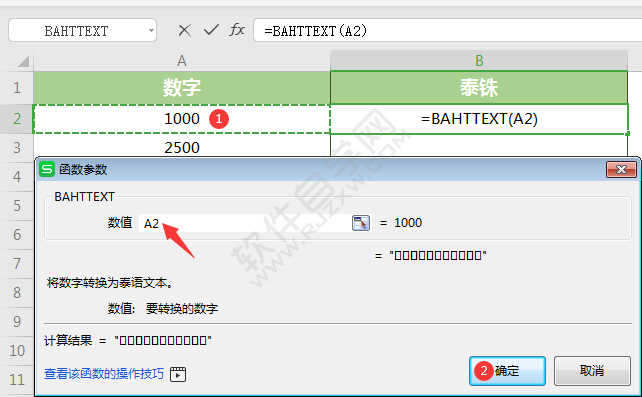Select all cells via the corner triangle
This screenshot has width=642, height=397.
[23, 61]
